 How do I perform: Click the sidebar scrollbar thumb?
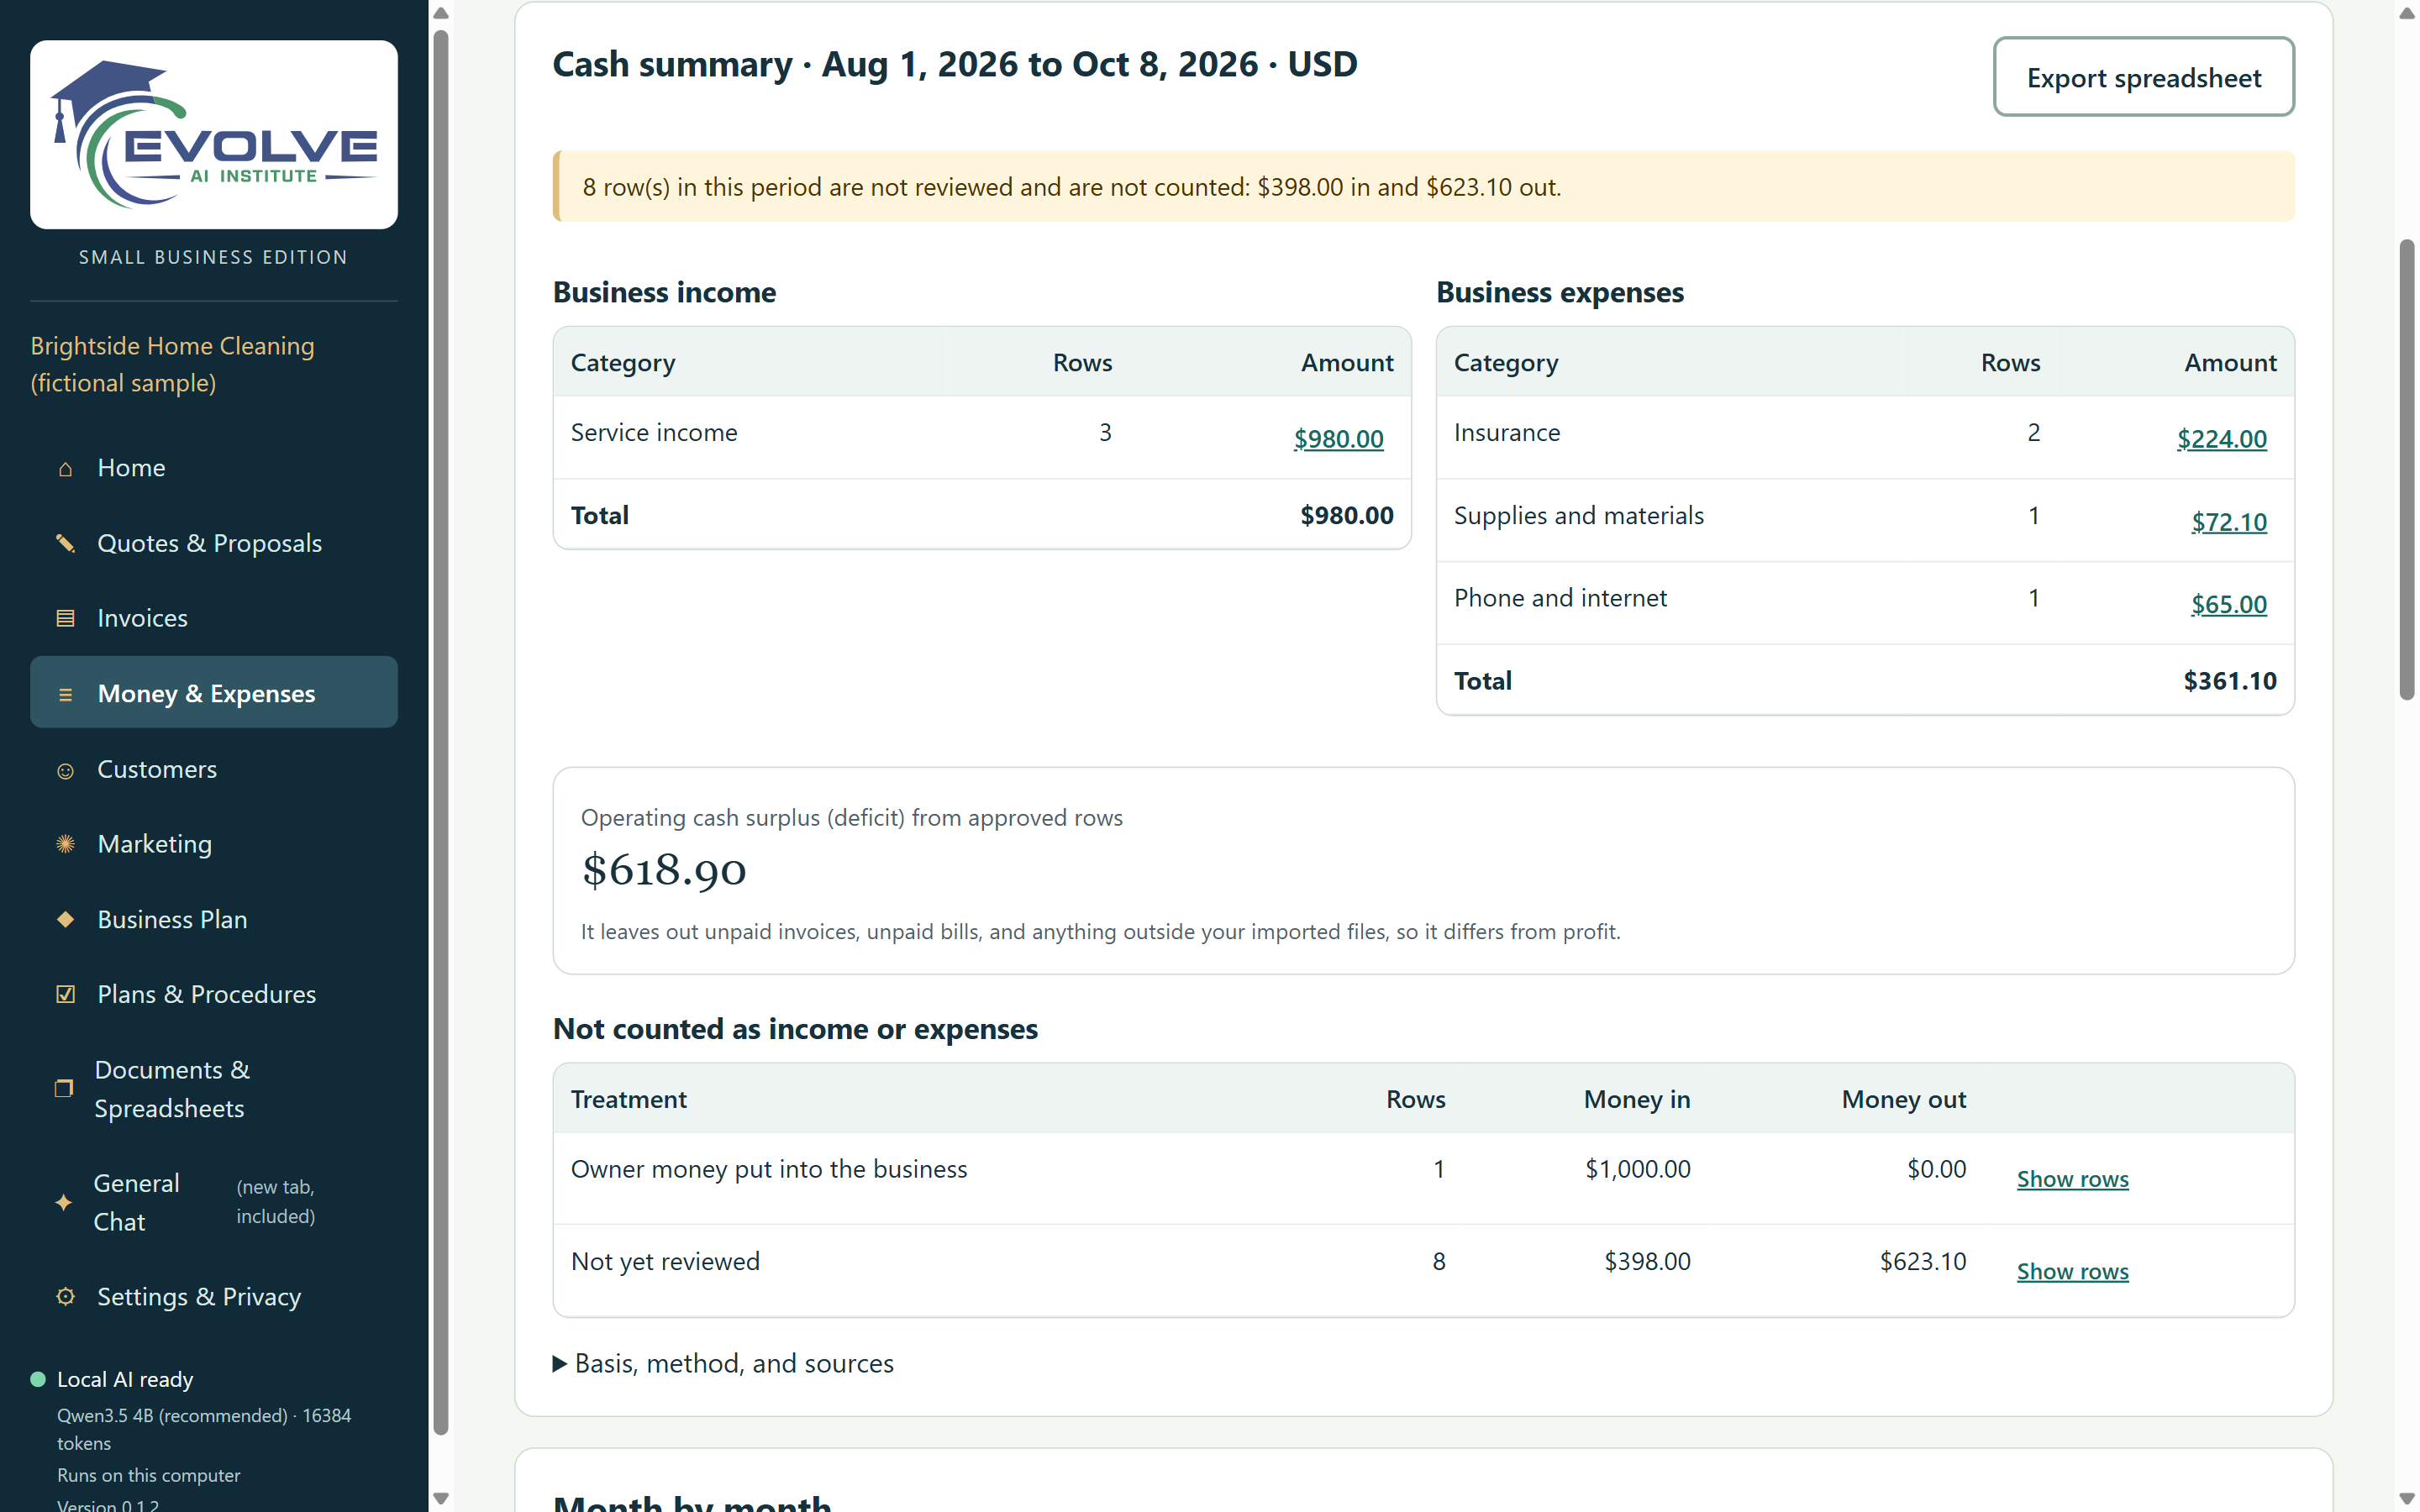441,730
